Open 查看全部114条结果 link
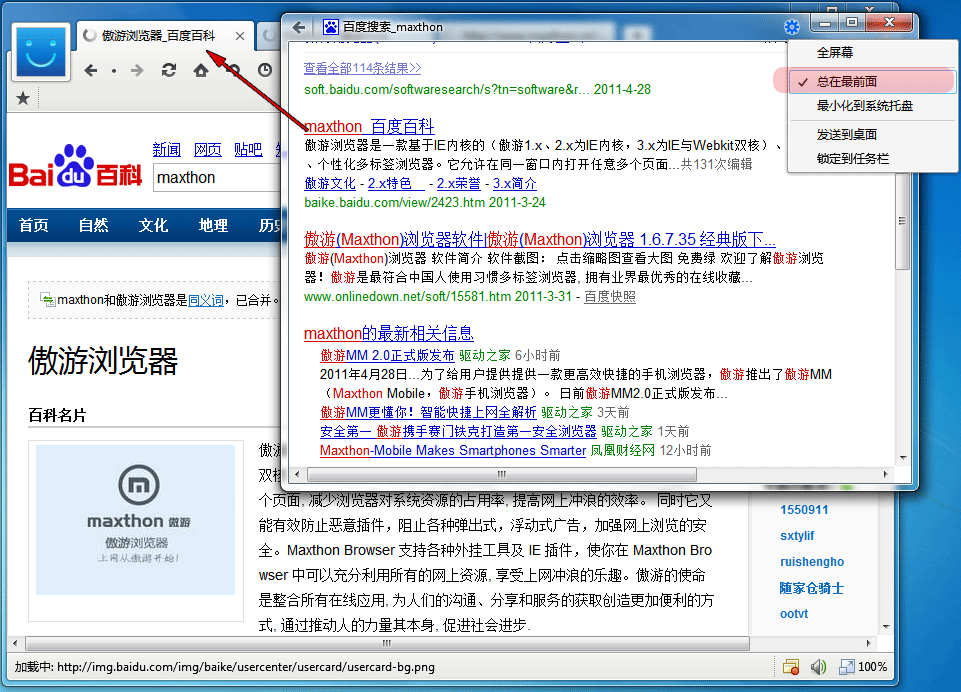Viewport: 961px width, 692px height. coord(363,68)
